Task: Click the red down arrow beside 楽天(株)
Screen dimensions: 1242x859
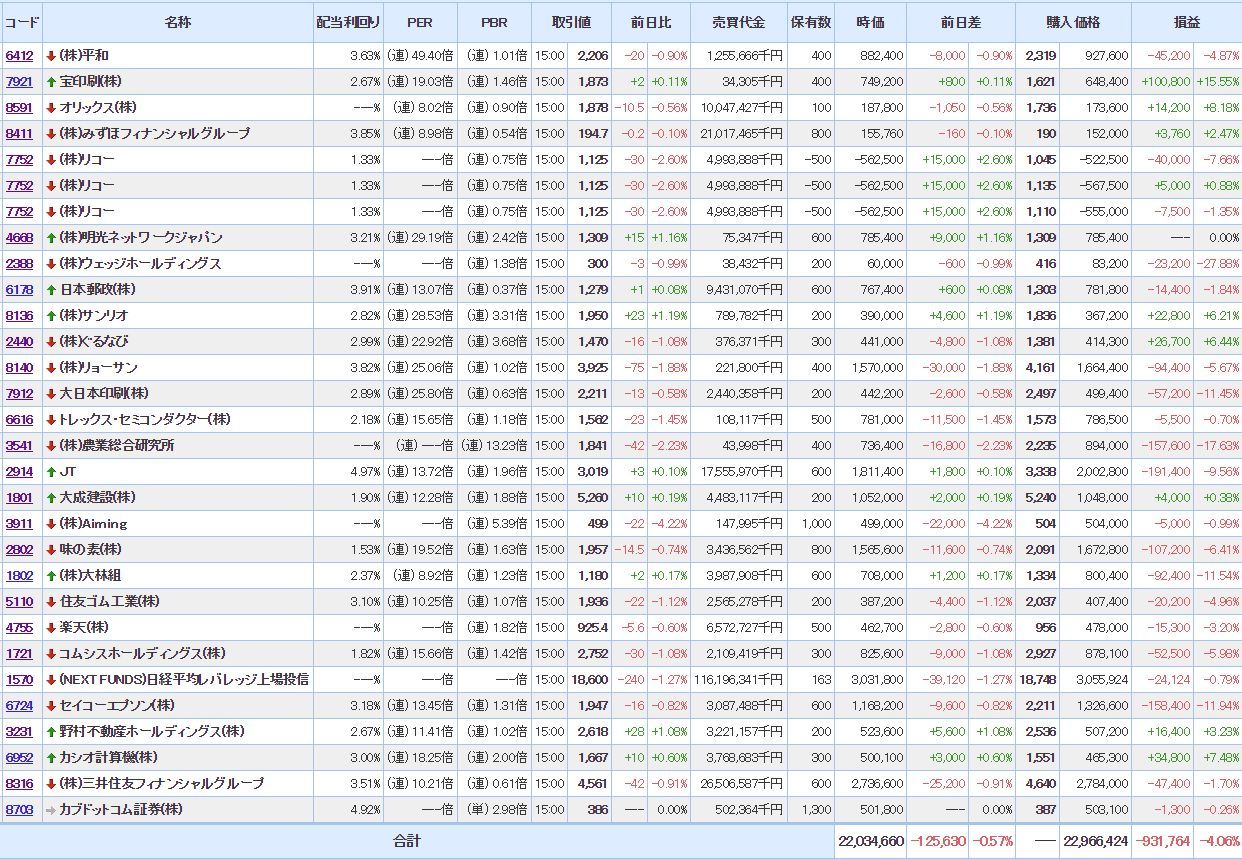Action: (x=51, y=627)
